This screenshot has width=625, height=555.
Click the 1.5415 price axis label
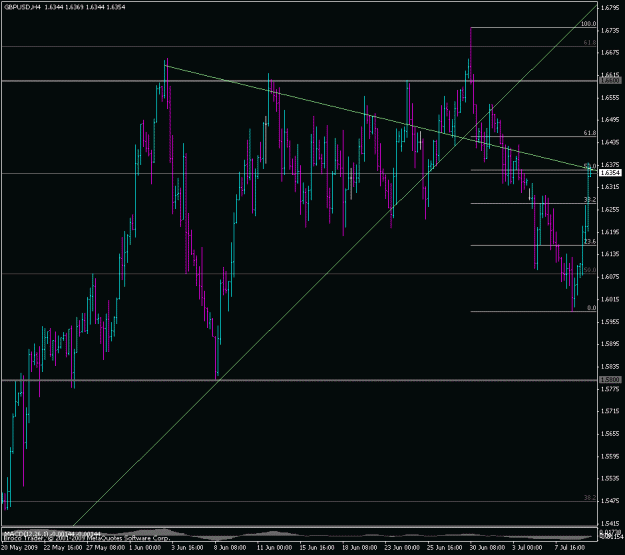click(610, 524)
